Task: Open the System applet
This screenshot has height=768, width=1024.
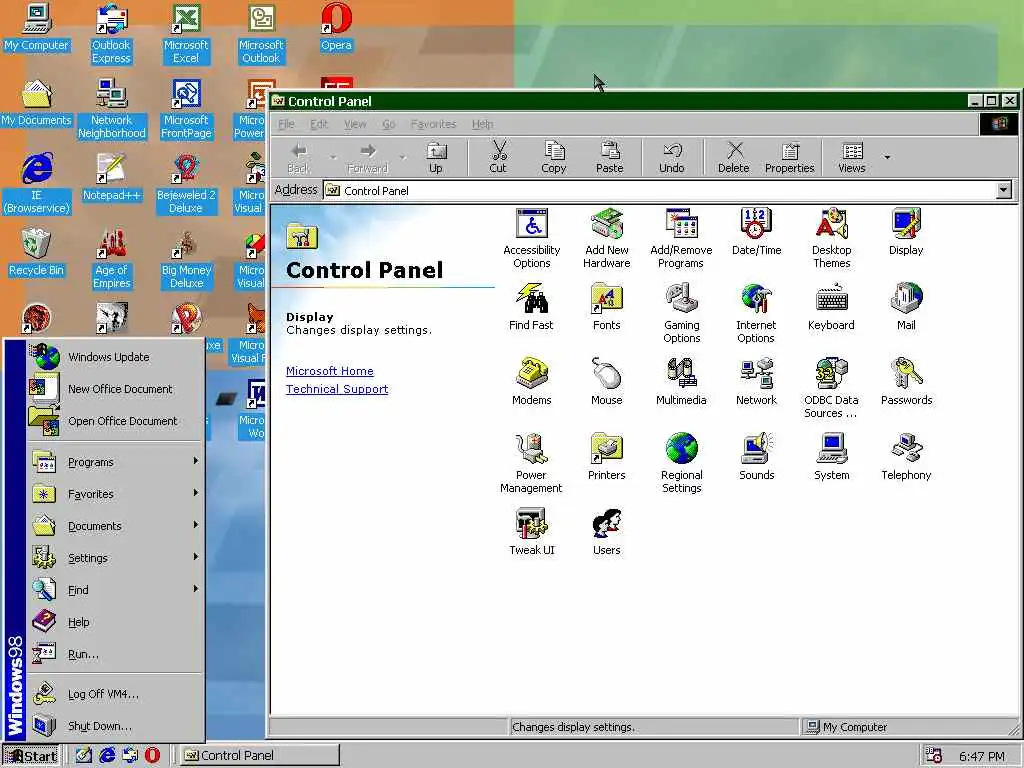Action: pos(831,457)
